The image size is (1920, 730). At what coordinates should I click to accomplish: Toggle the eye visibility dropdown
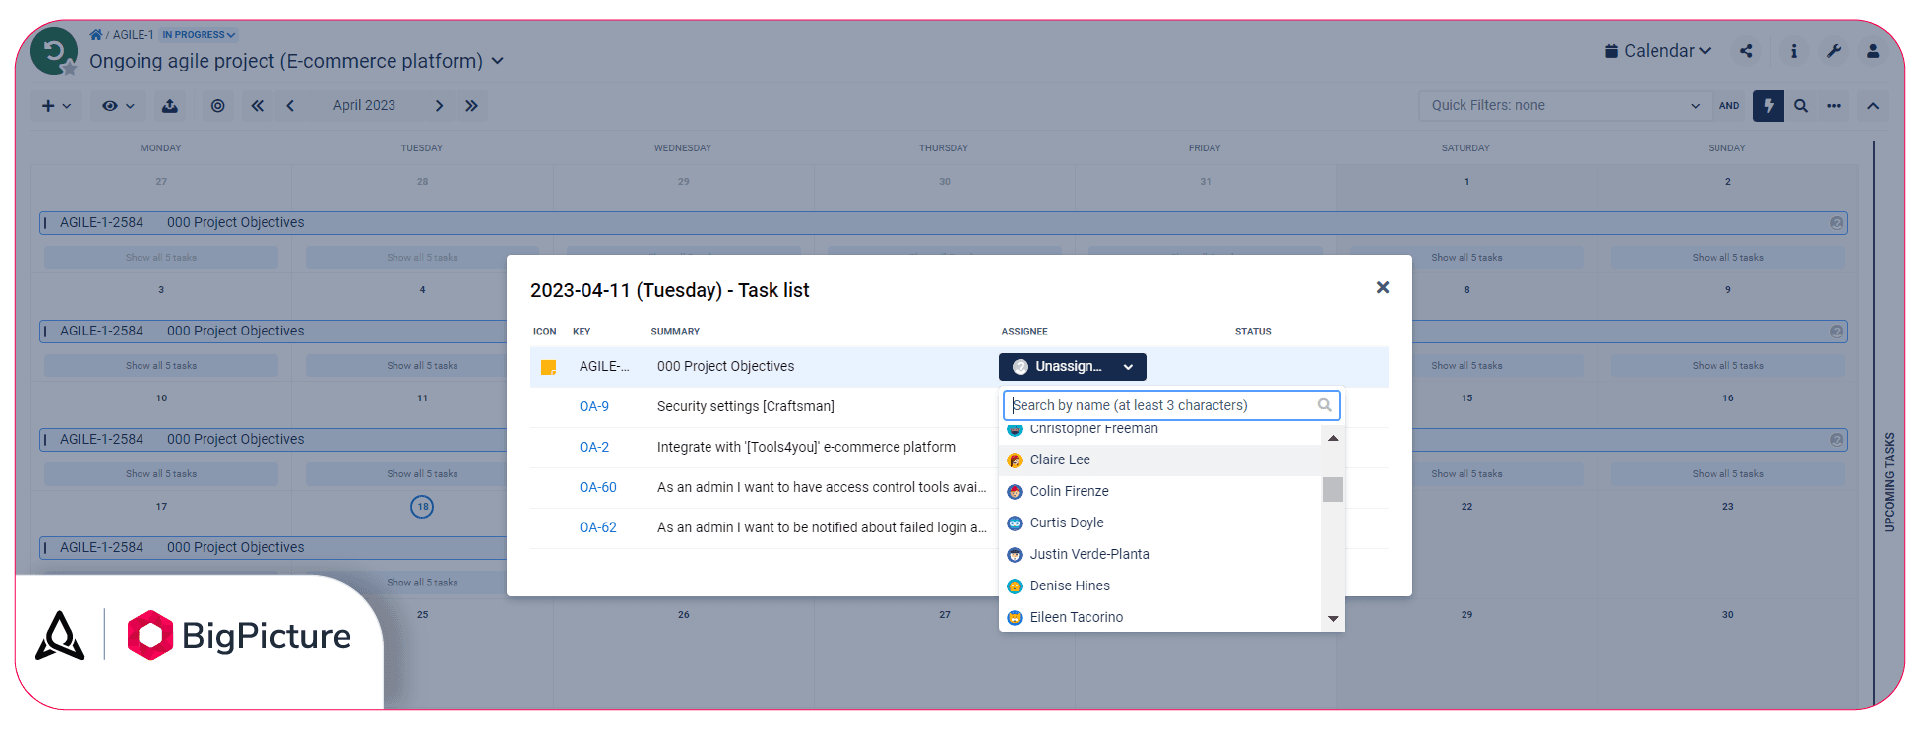click(x=118, y=106)
